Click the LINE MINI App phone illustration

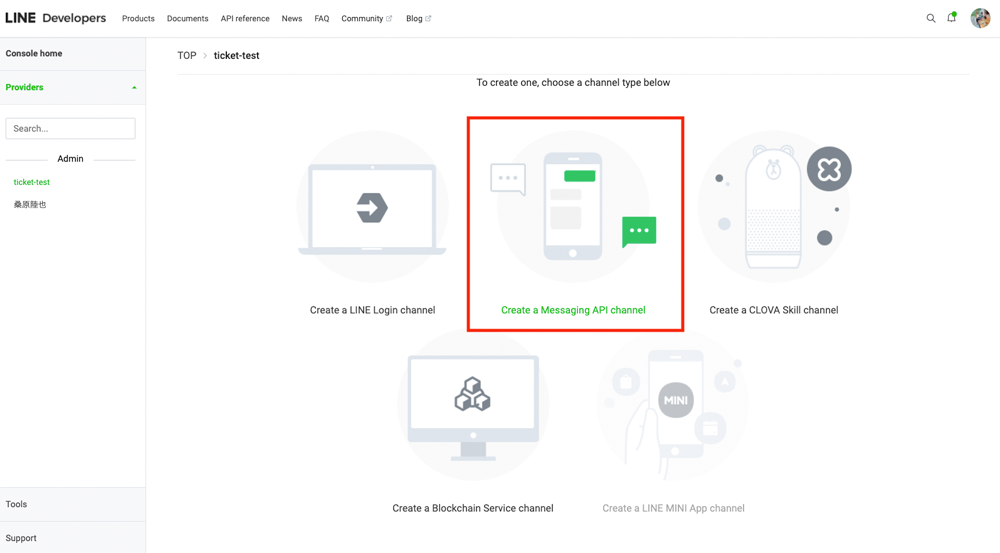(x=673, y=405)
